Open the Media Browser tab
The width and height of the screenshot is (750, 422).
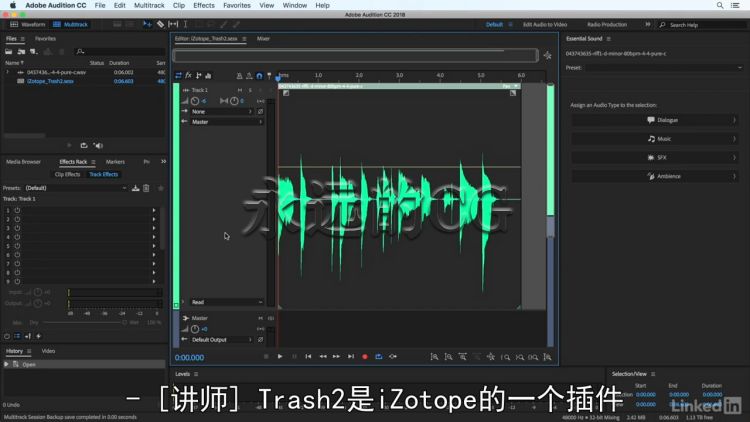coord(23,162)
